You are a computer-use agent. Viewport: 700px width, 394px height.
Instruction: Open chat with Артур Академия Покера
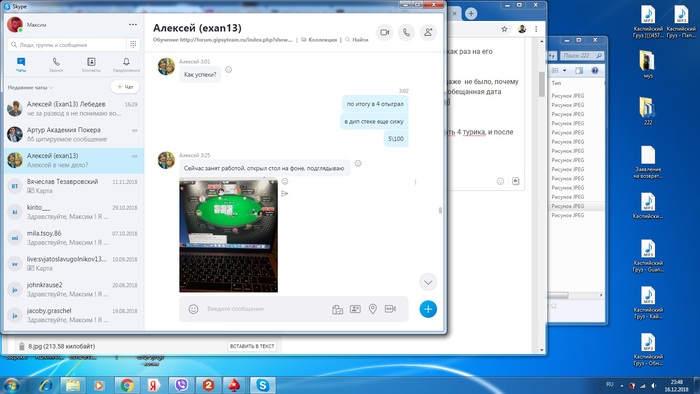click(74, 134)
